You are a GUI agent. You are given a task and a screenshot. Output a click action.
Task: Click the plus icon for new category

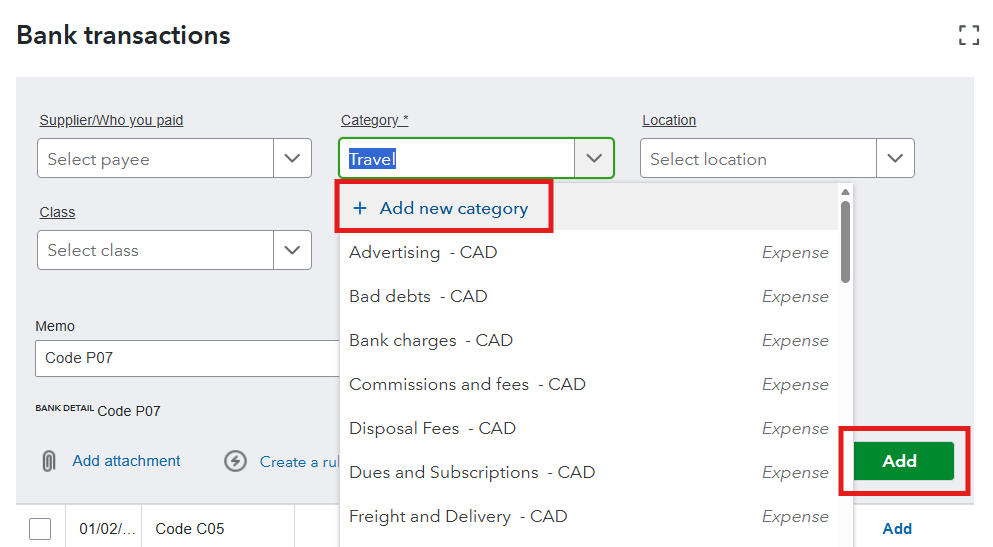360,208
